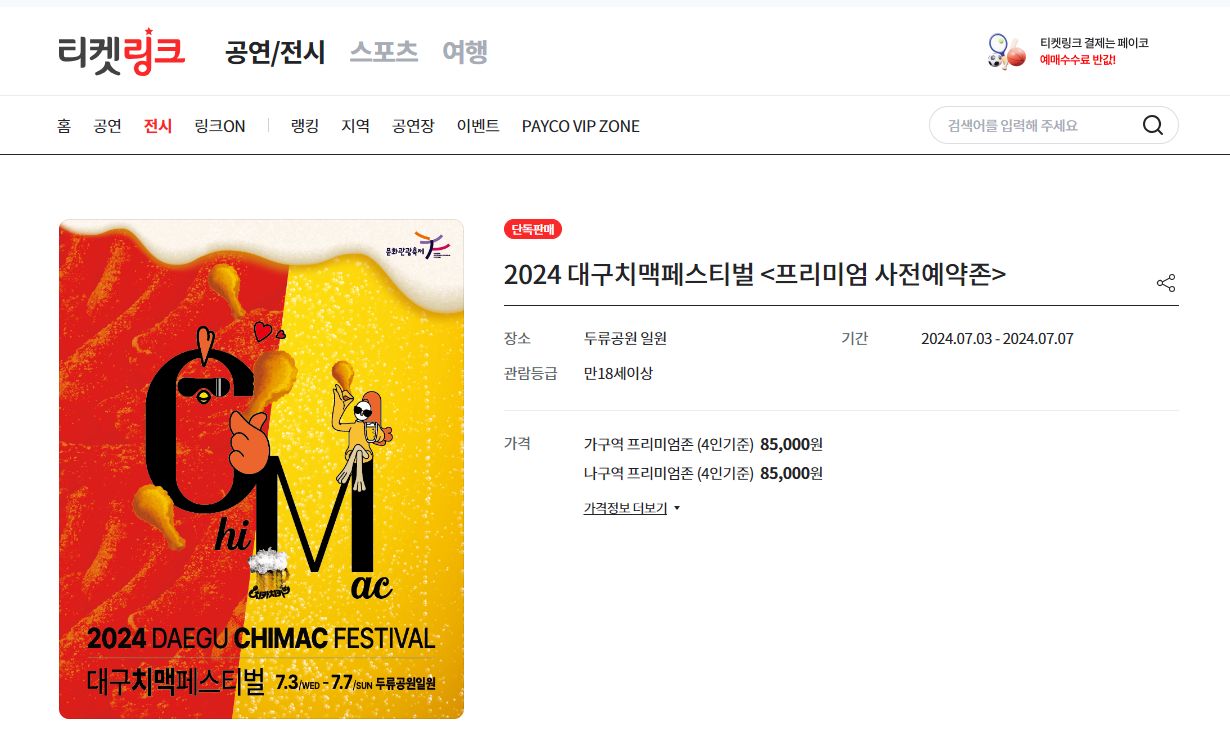The width and height of the screenshot is (1230, 743).
Task: Open the 랭킹 menu item
Action: click(x=305, y=126)
